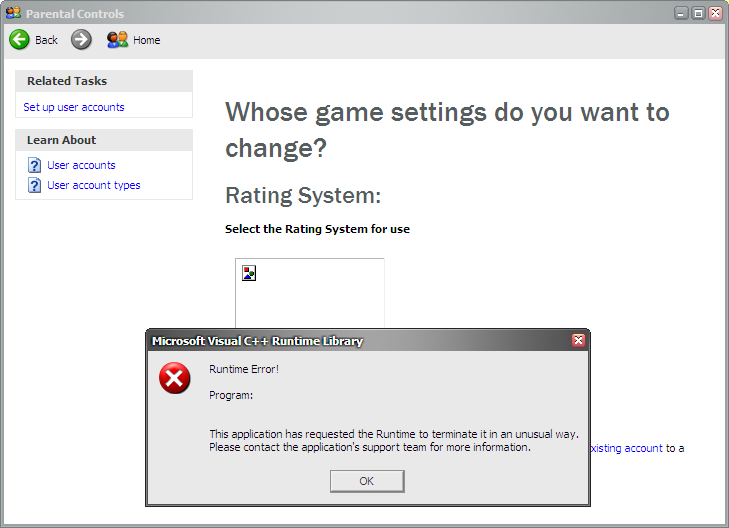729x528 pixels.
Task: Click OK in Runtime Error dialog
Action: [x=367, y=481]
